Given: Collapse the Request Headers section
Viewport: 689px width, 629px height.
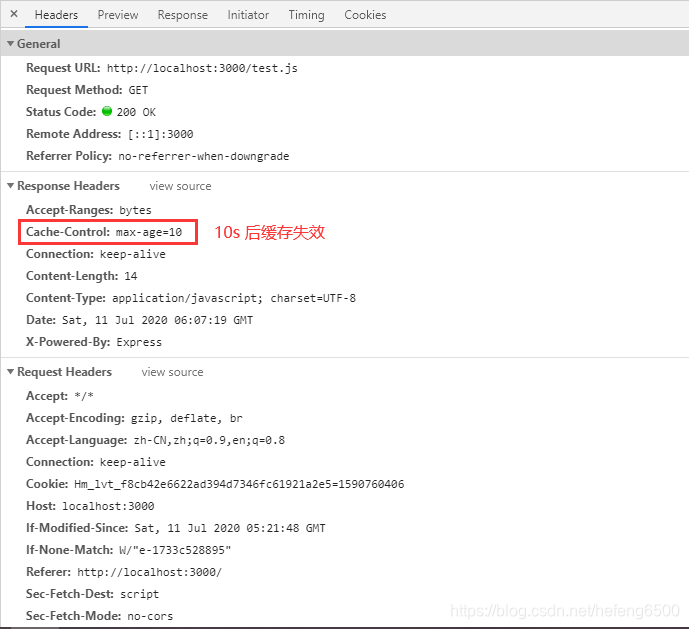Looking at the screenshot, I should [x=11, y=372].
